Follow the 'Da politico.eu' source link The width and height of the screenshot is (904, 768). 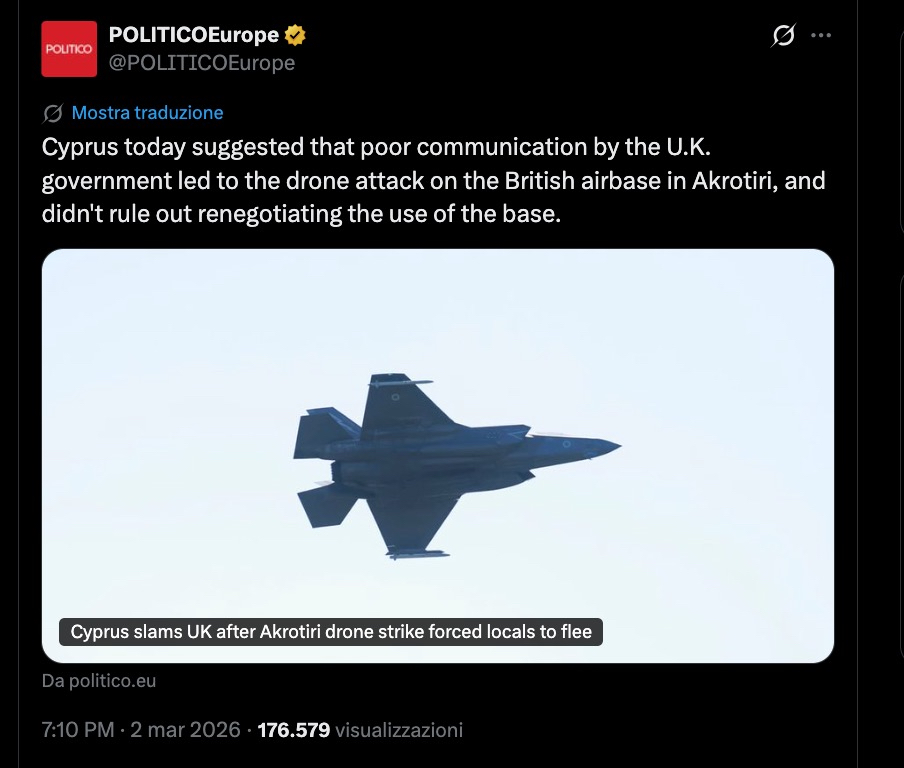(x=99, y=681)
